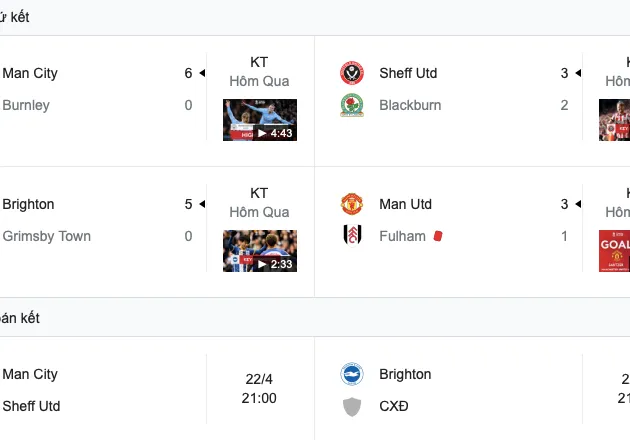Image resolution: width=630 pixels, height=440 pixels.
Task: Open the Sheff Utd vs Blackburn highlights thumbnail
Action: click(614, 120)
